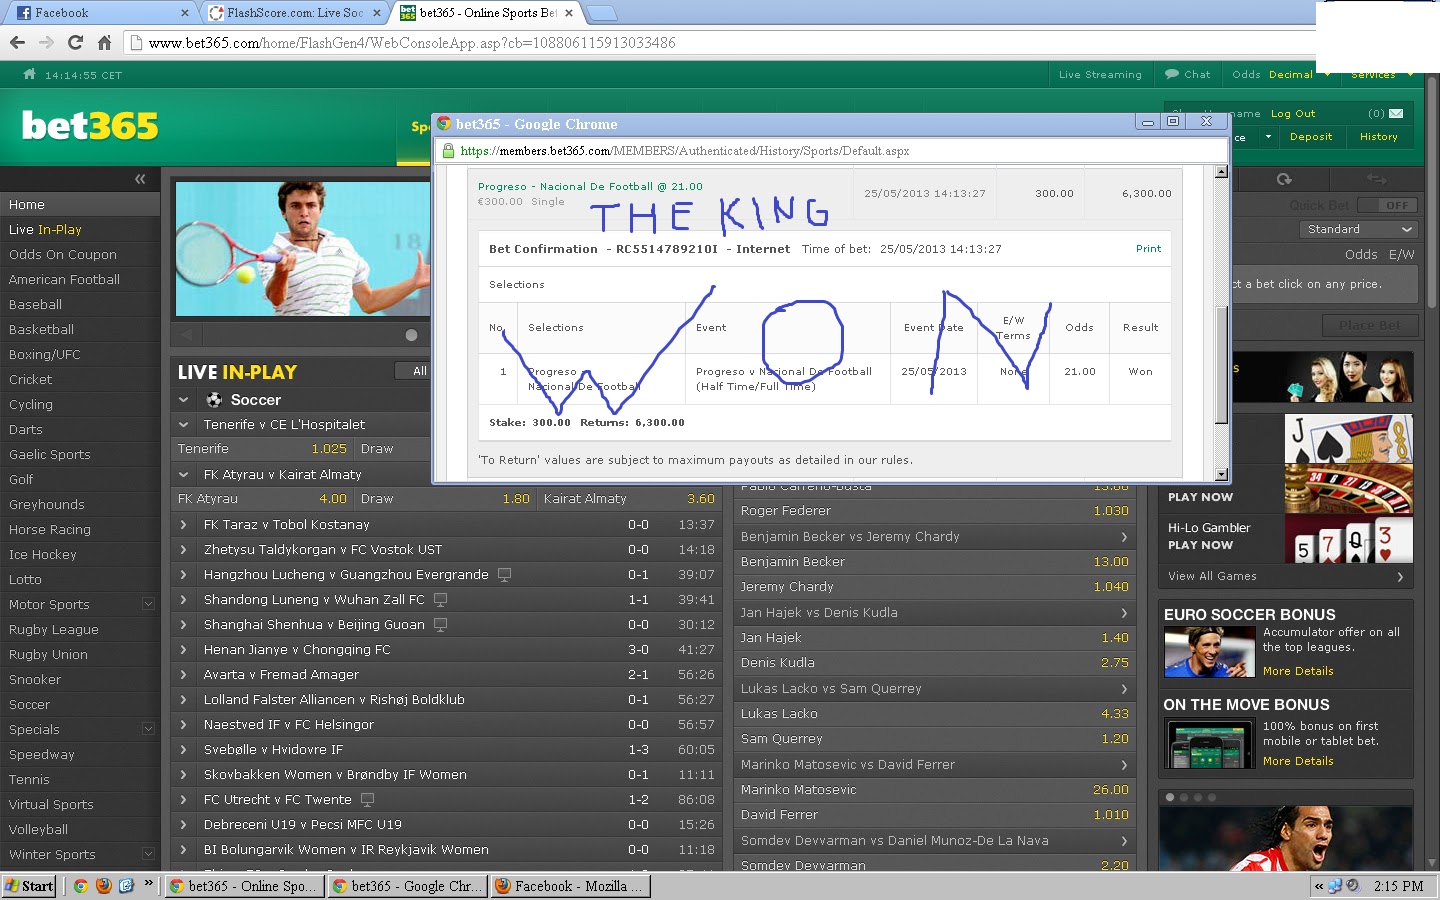Expand Winter Sports submenu arrow
The width and height of the screenshot is (1440, 900).
(x=148, y=854)
